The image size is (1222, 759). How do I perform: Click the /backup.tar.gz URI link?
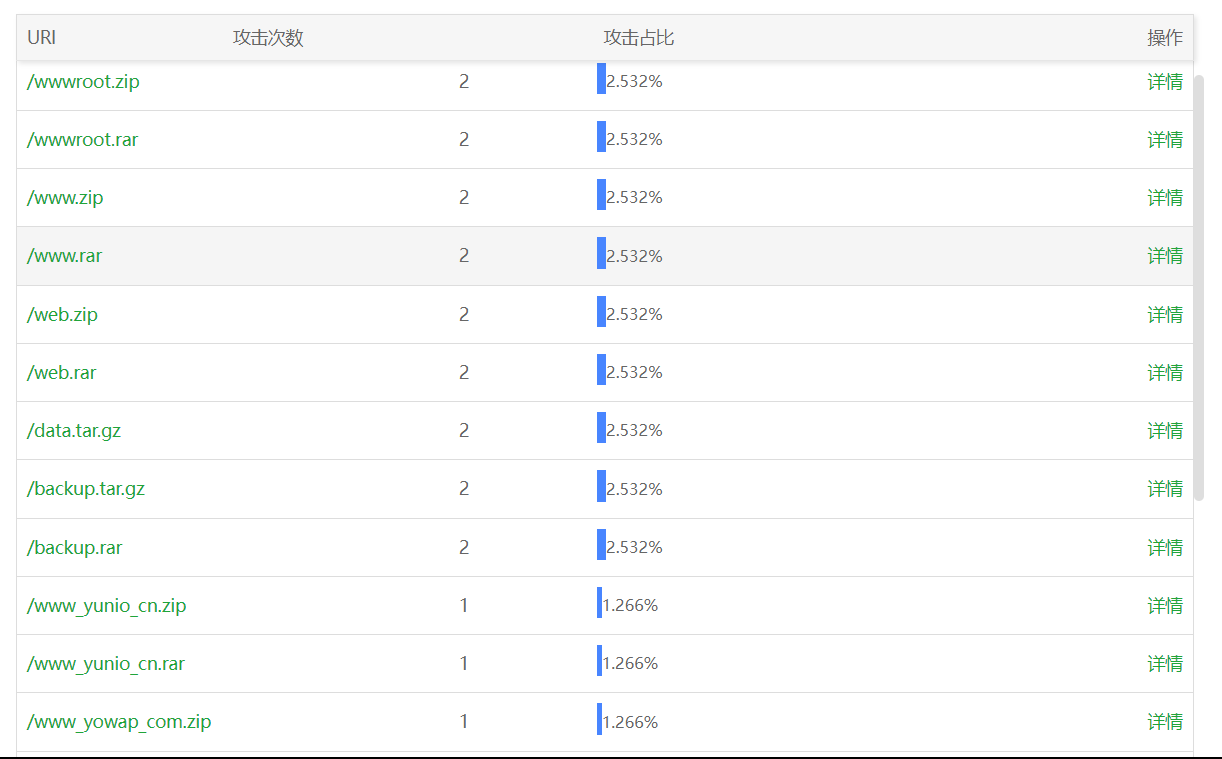86,489
